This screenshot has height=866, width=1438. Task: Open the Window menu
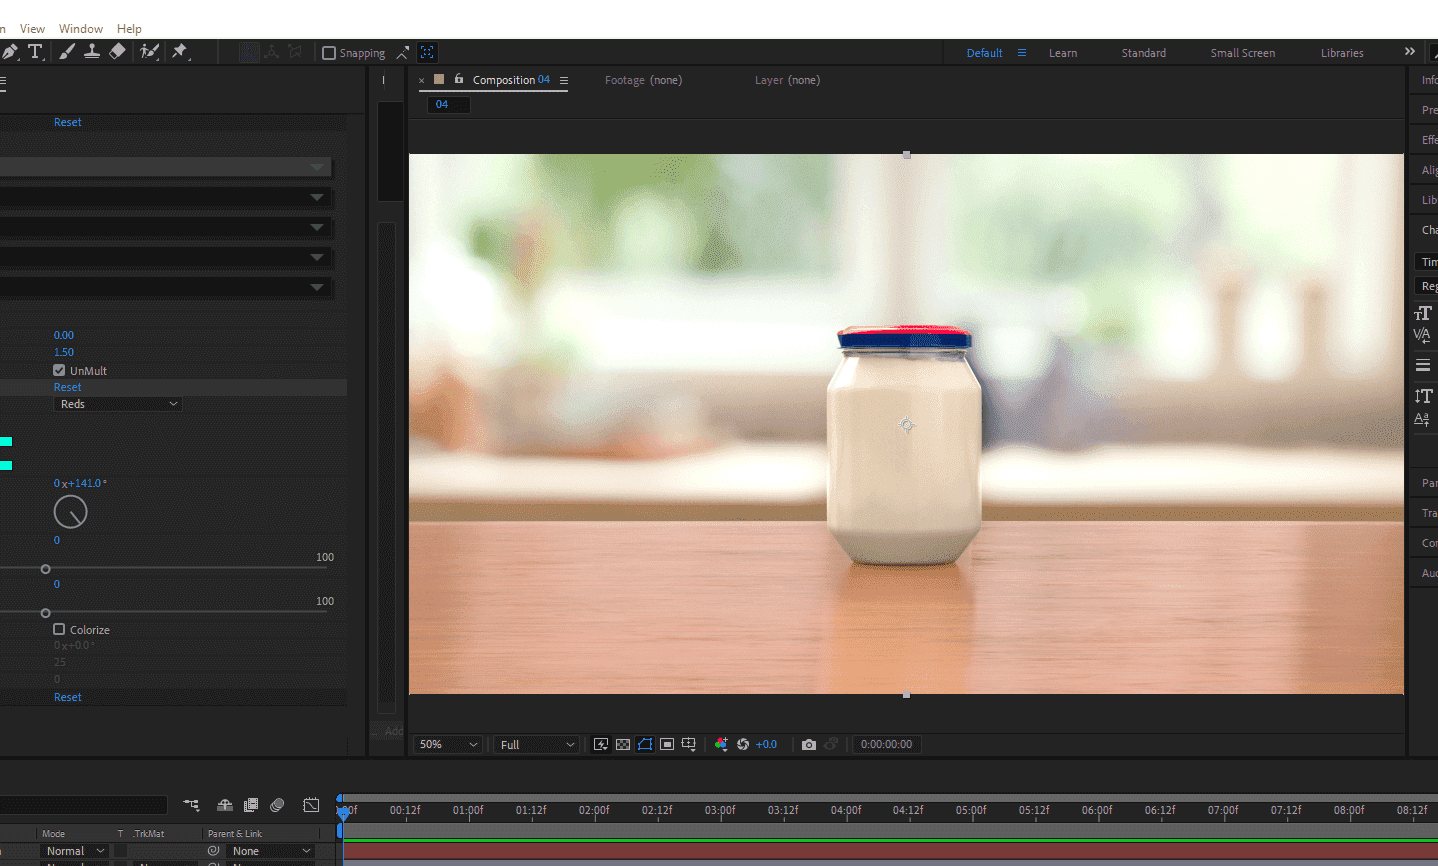(80, 29)
